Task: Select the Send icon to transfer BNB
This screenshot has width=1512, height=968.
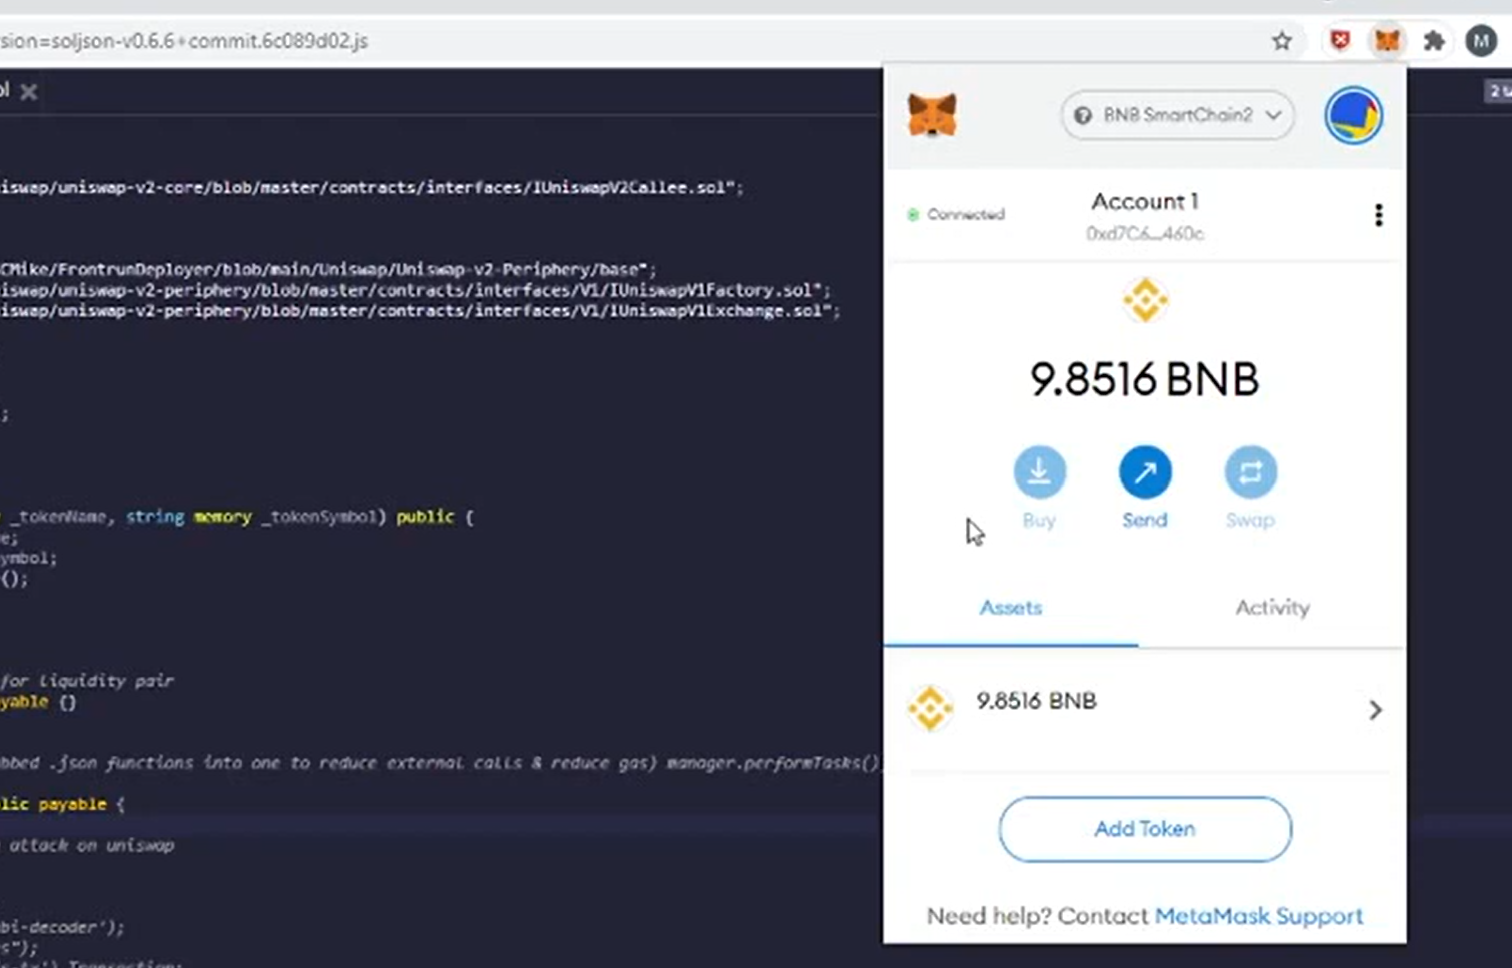Action: 1144,471
